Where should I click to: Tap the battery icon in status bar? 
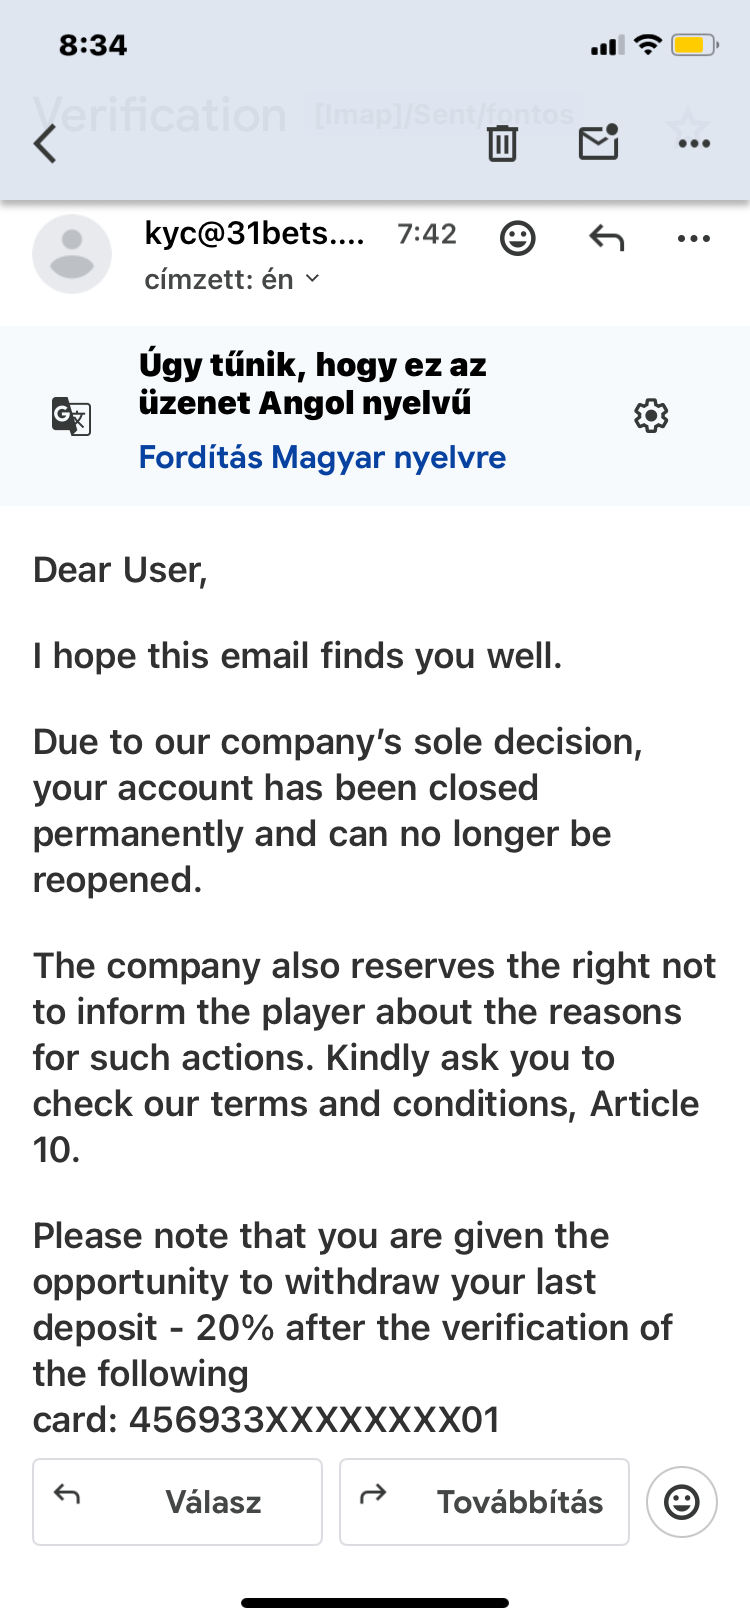694,45
